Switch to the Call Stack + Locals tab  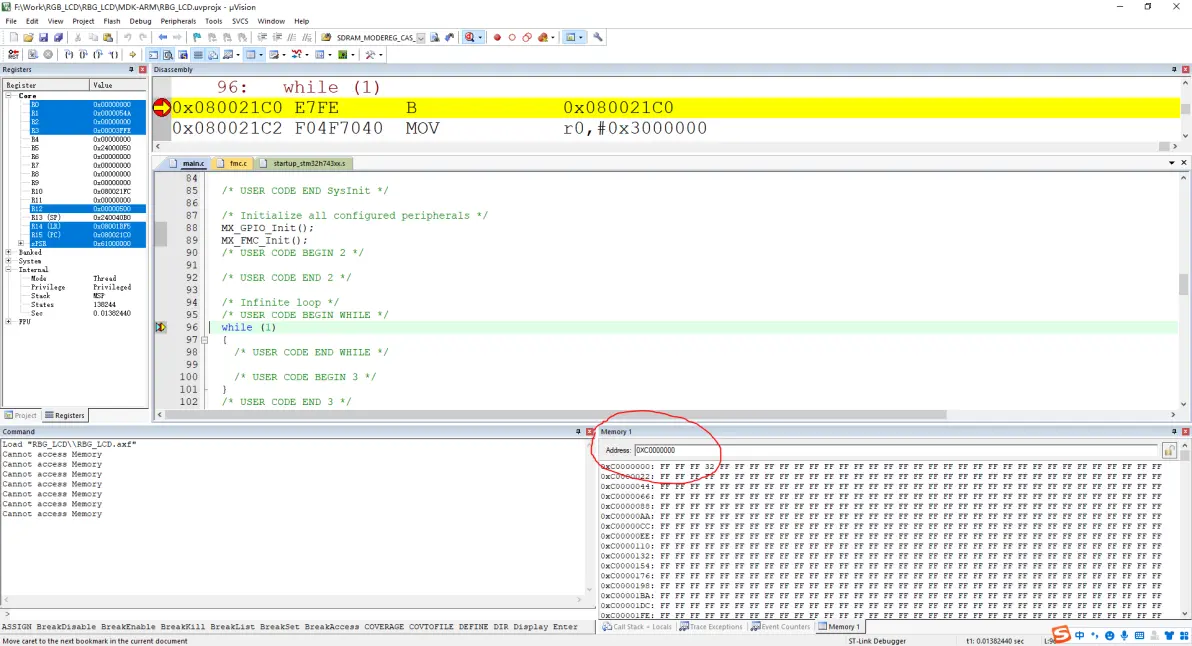[x=637, y=627]
